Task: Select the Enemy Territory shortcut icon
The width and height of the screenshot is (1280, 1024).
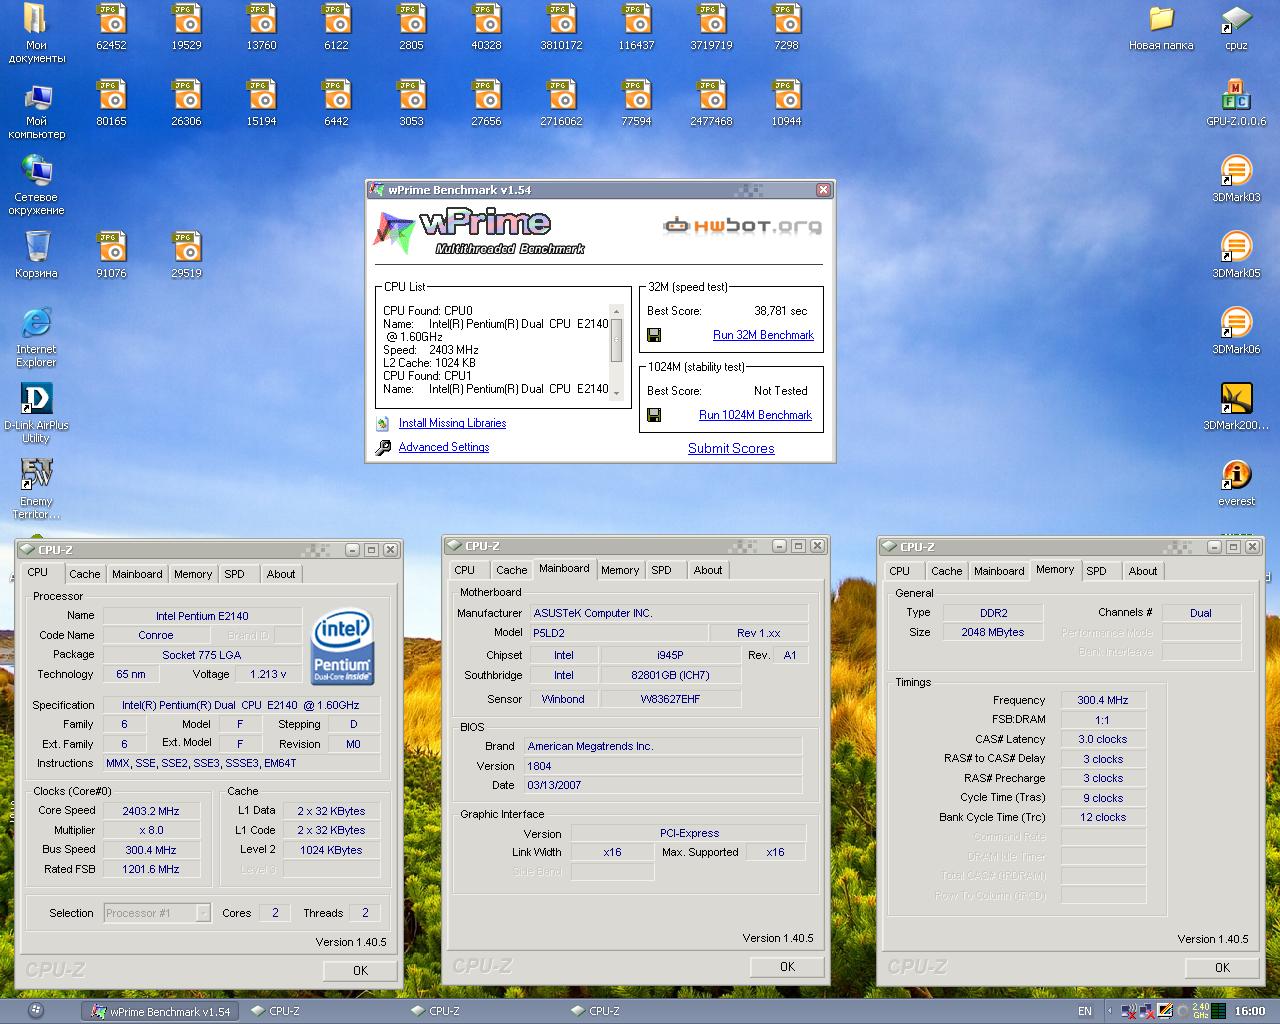Action: click(x=36, y=489)
